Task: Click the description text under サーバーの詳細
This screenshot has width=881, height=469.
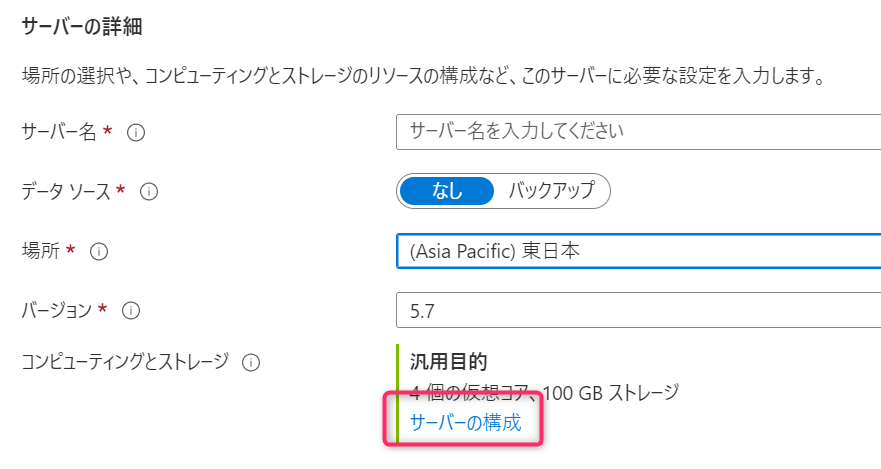Action: [x=424, y=75]
